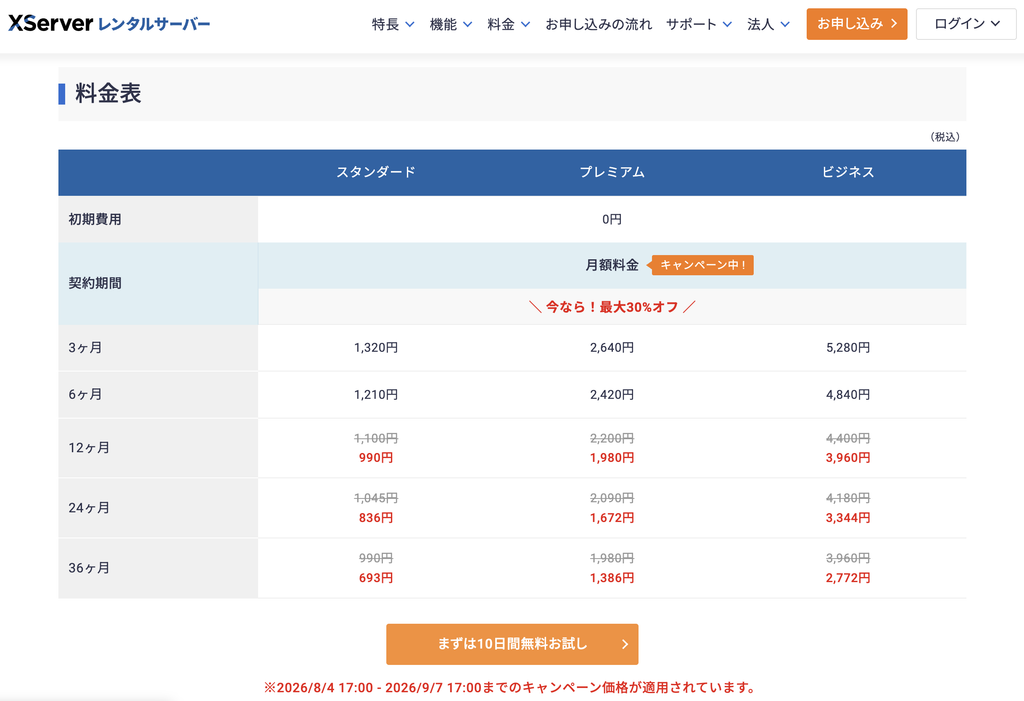Click the 契約期間 row label
The image size is (1024, 701).
[95, 284]
